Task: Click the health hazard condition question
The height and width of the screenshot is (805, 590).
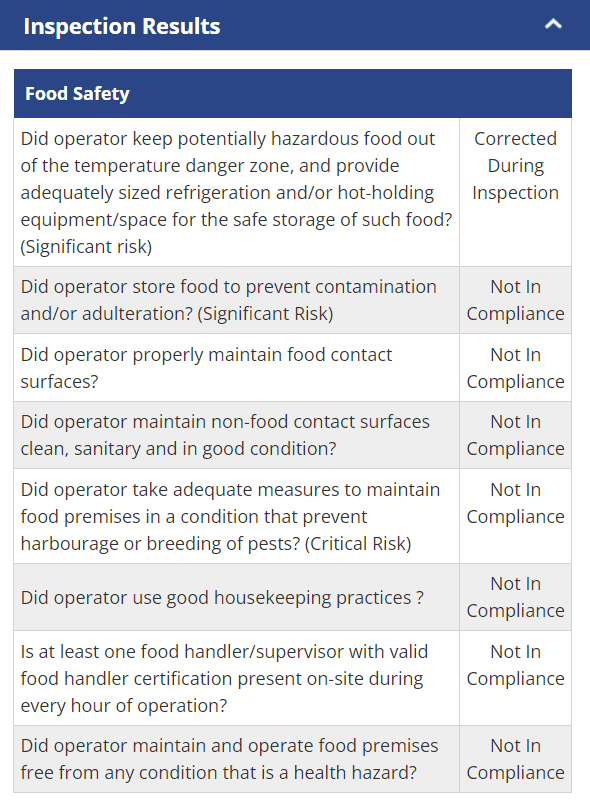Action: click(x=230, y=759)
